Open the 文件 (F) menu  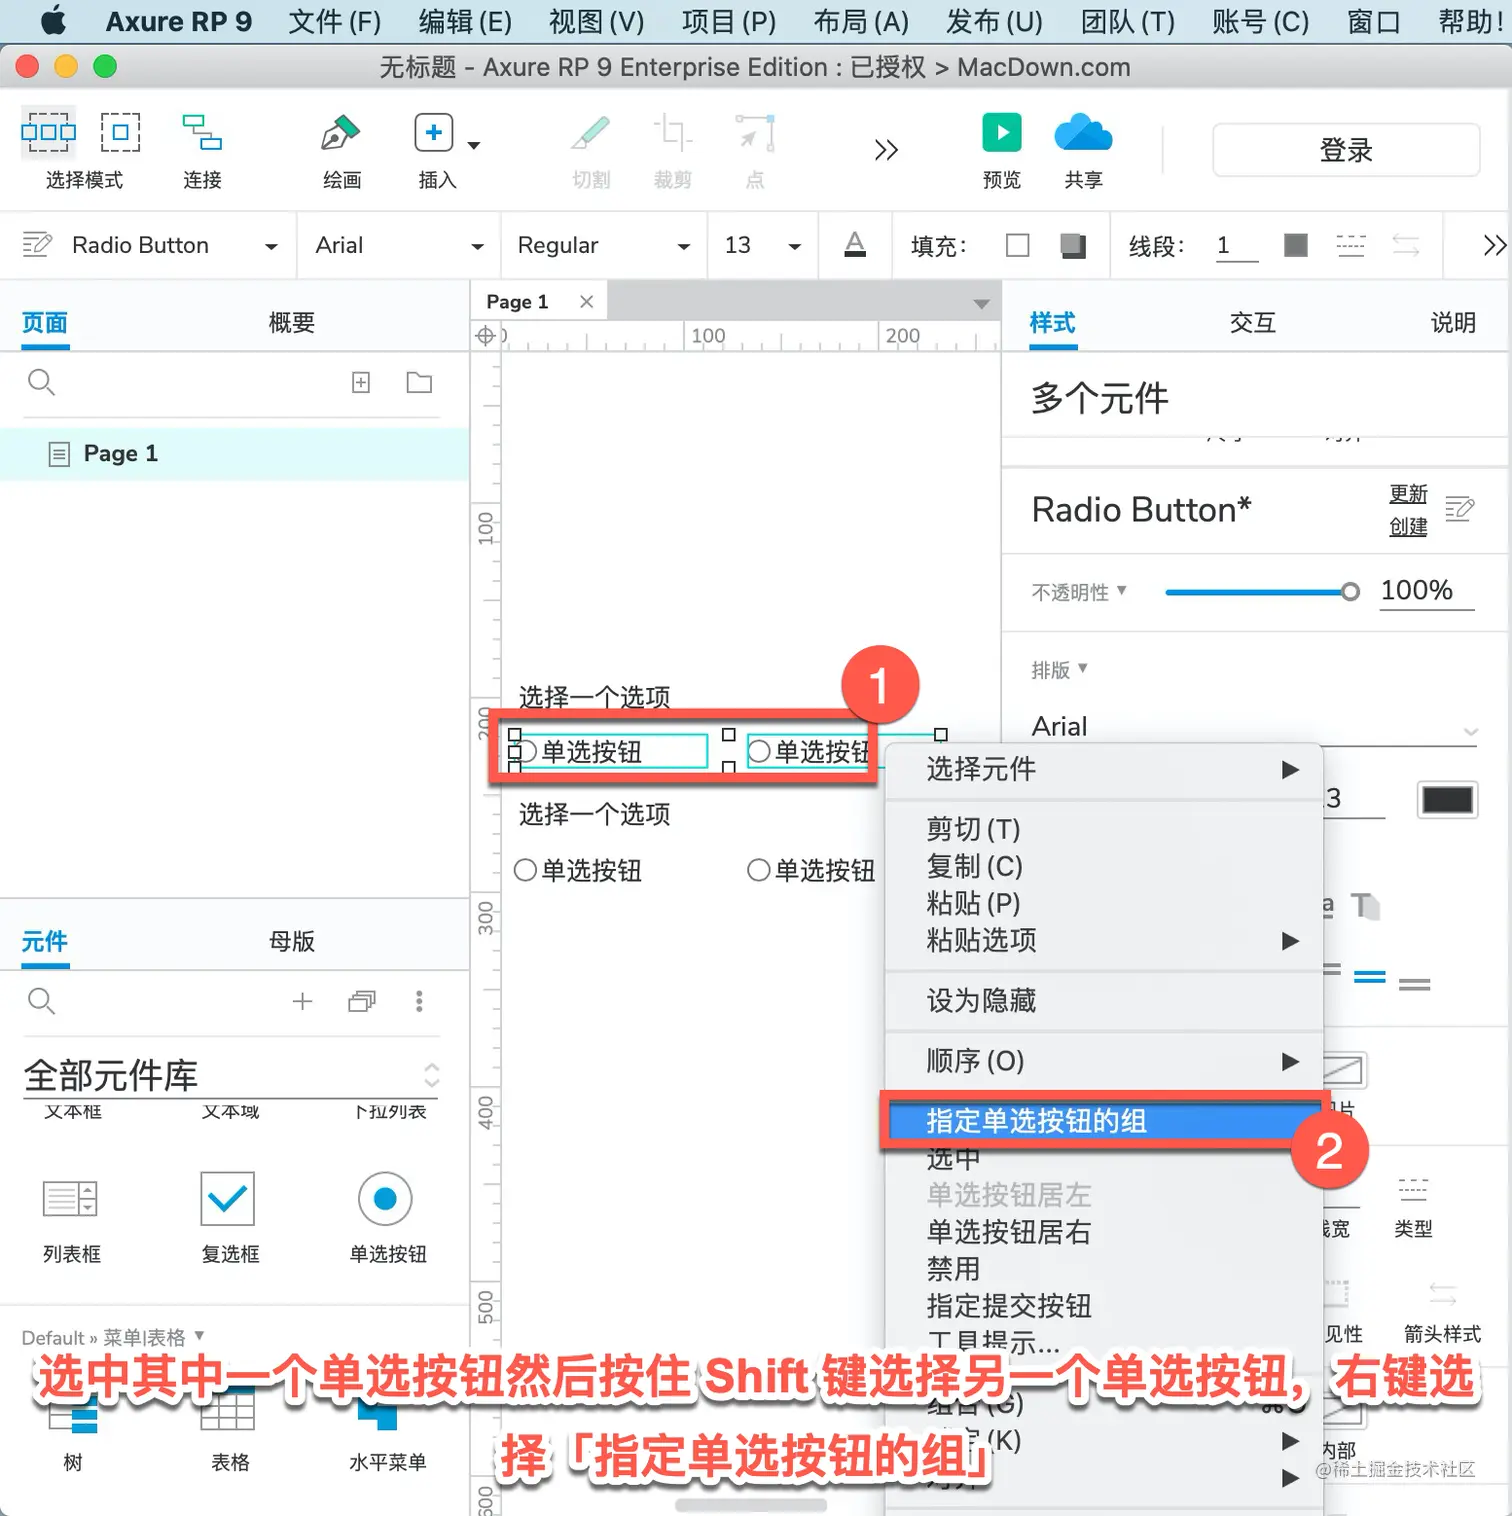tap(335, 21)
